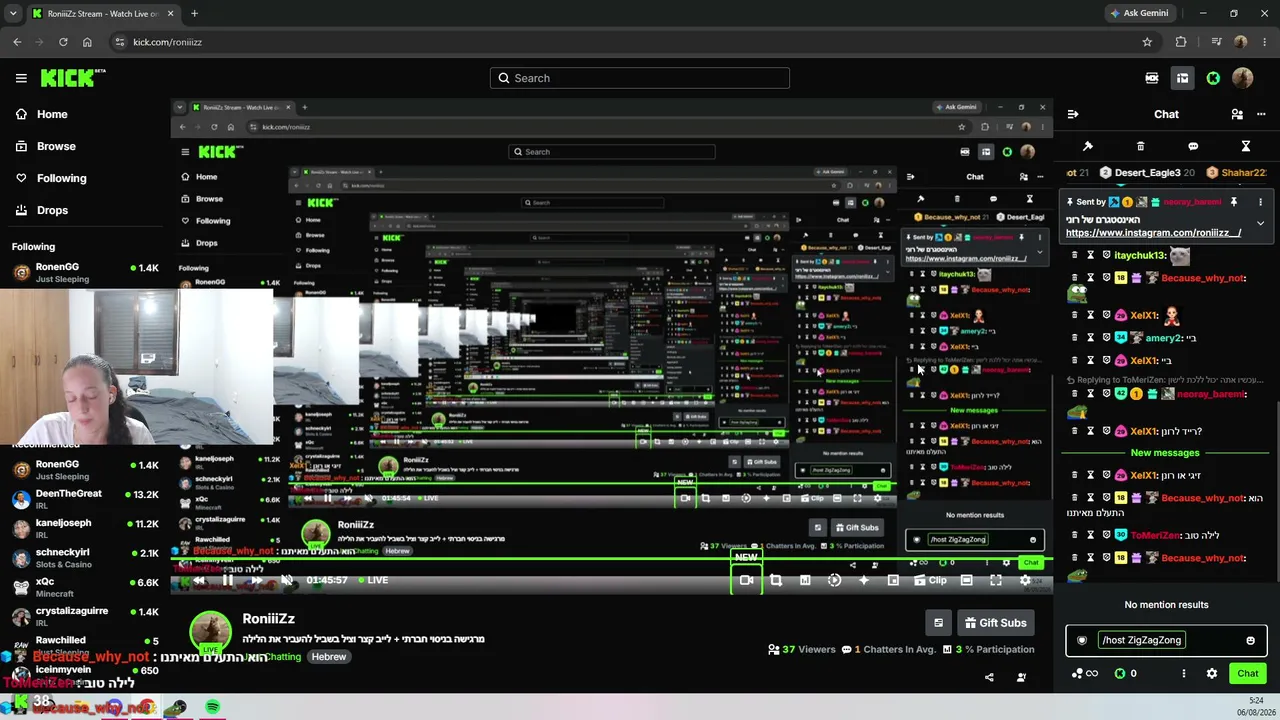Click the square icon button left of Gift Subs

(938, 623)
